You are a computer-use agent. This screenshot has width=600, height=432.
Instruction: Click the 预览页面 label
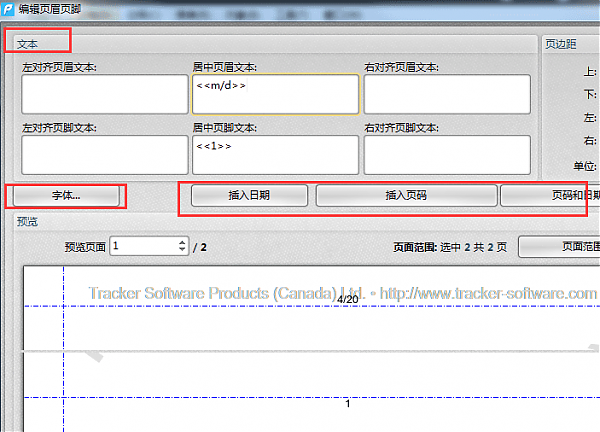(85, 247)
